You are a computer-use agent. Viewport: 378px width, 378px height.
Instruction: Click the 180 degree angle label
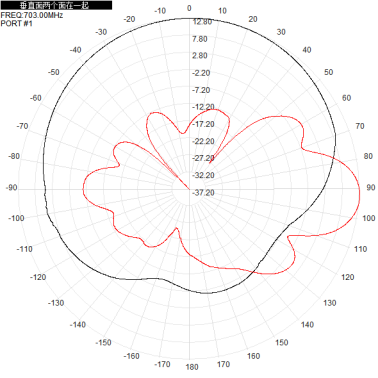tap(192, 367)
